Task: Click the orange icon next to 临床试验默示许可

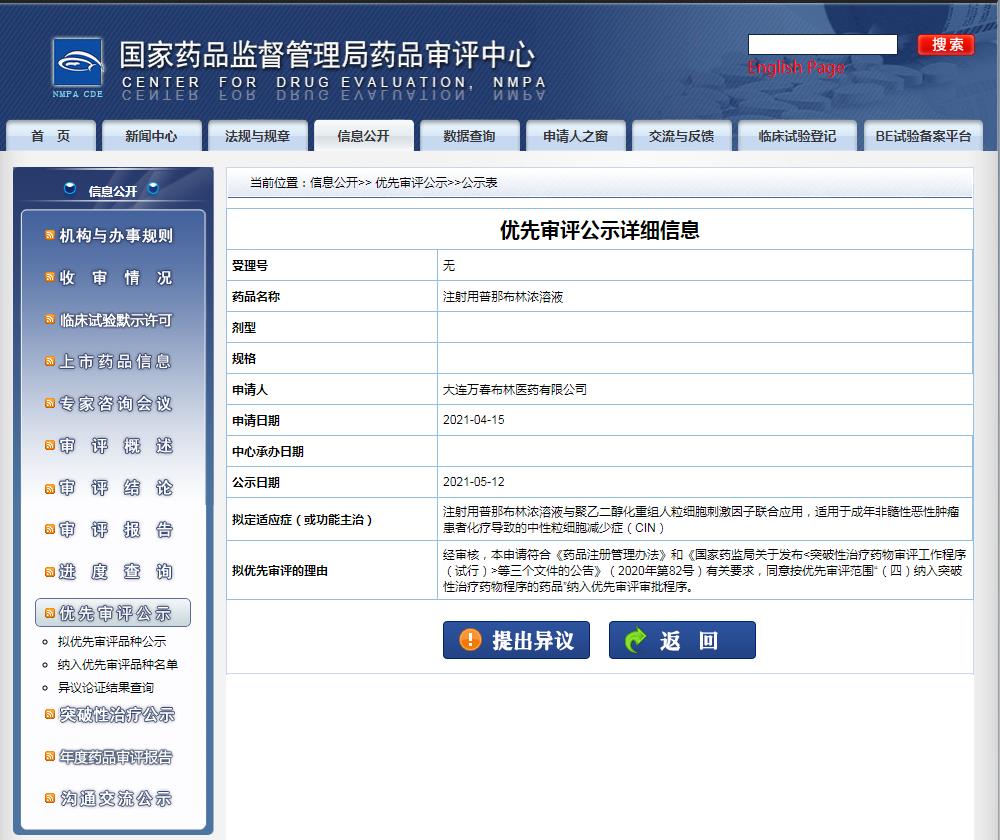Action: click(50, 320)
